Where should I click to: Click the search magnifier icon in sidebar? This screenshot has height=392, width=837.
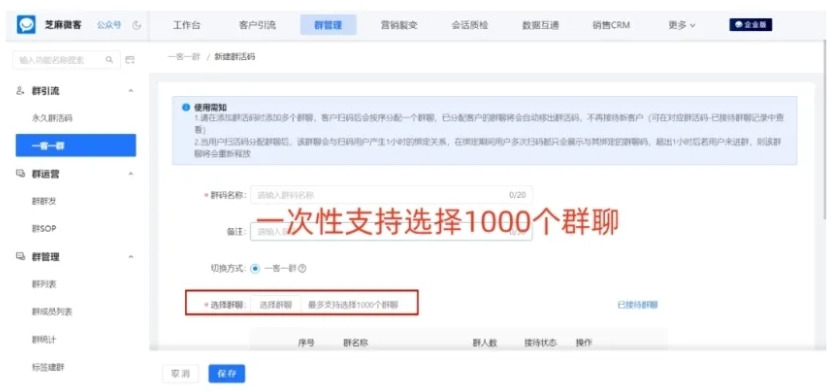click(x=109, y=60)
